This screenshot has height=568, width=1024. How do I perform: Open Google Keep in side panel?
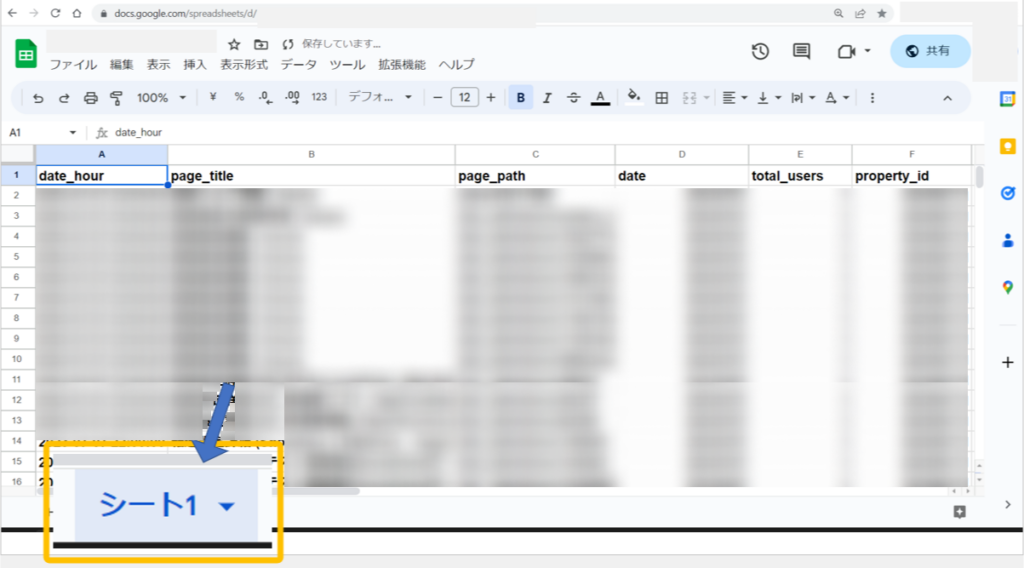pos(1007,146)
